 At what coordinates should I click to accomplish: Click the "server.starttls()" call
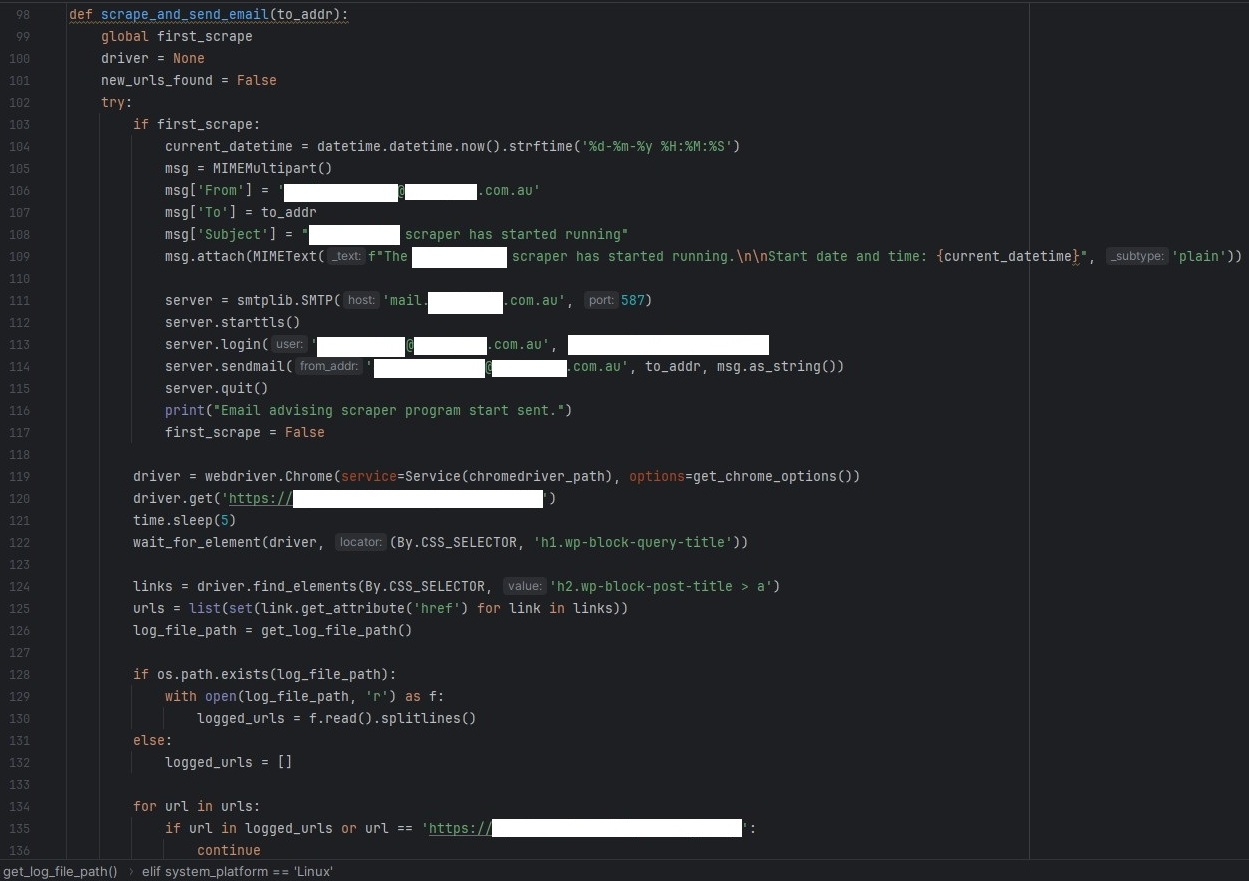tap(232, 322)
